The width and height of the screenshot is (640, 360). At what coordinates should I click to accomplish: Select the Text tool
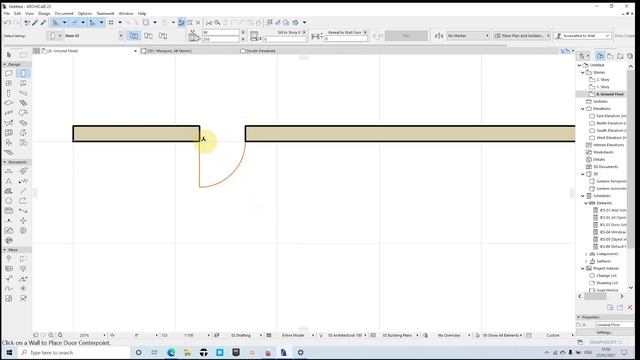tap(9, 181)
